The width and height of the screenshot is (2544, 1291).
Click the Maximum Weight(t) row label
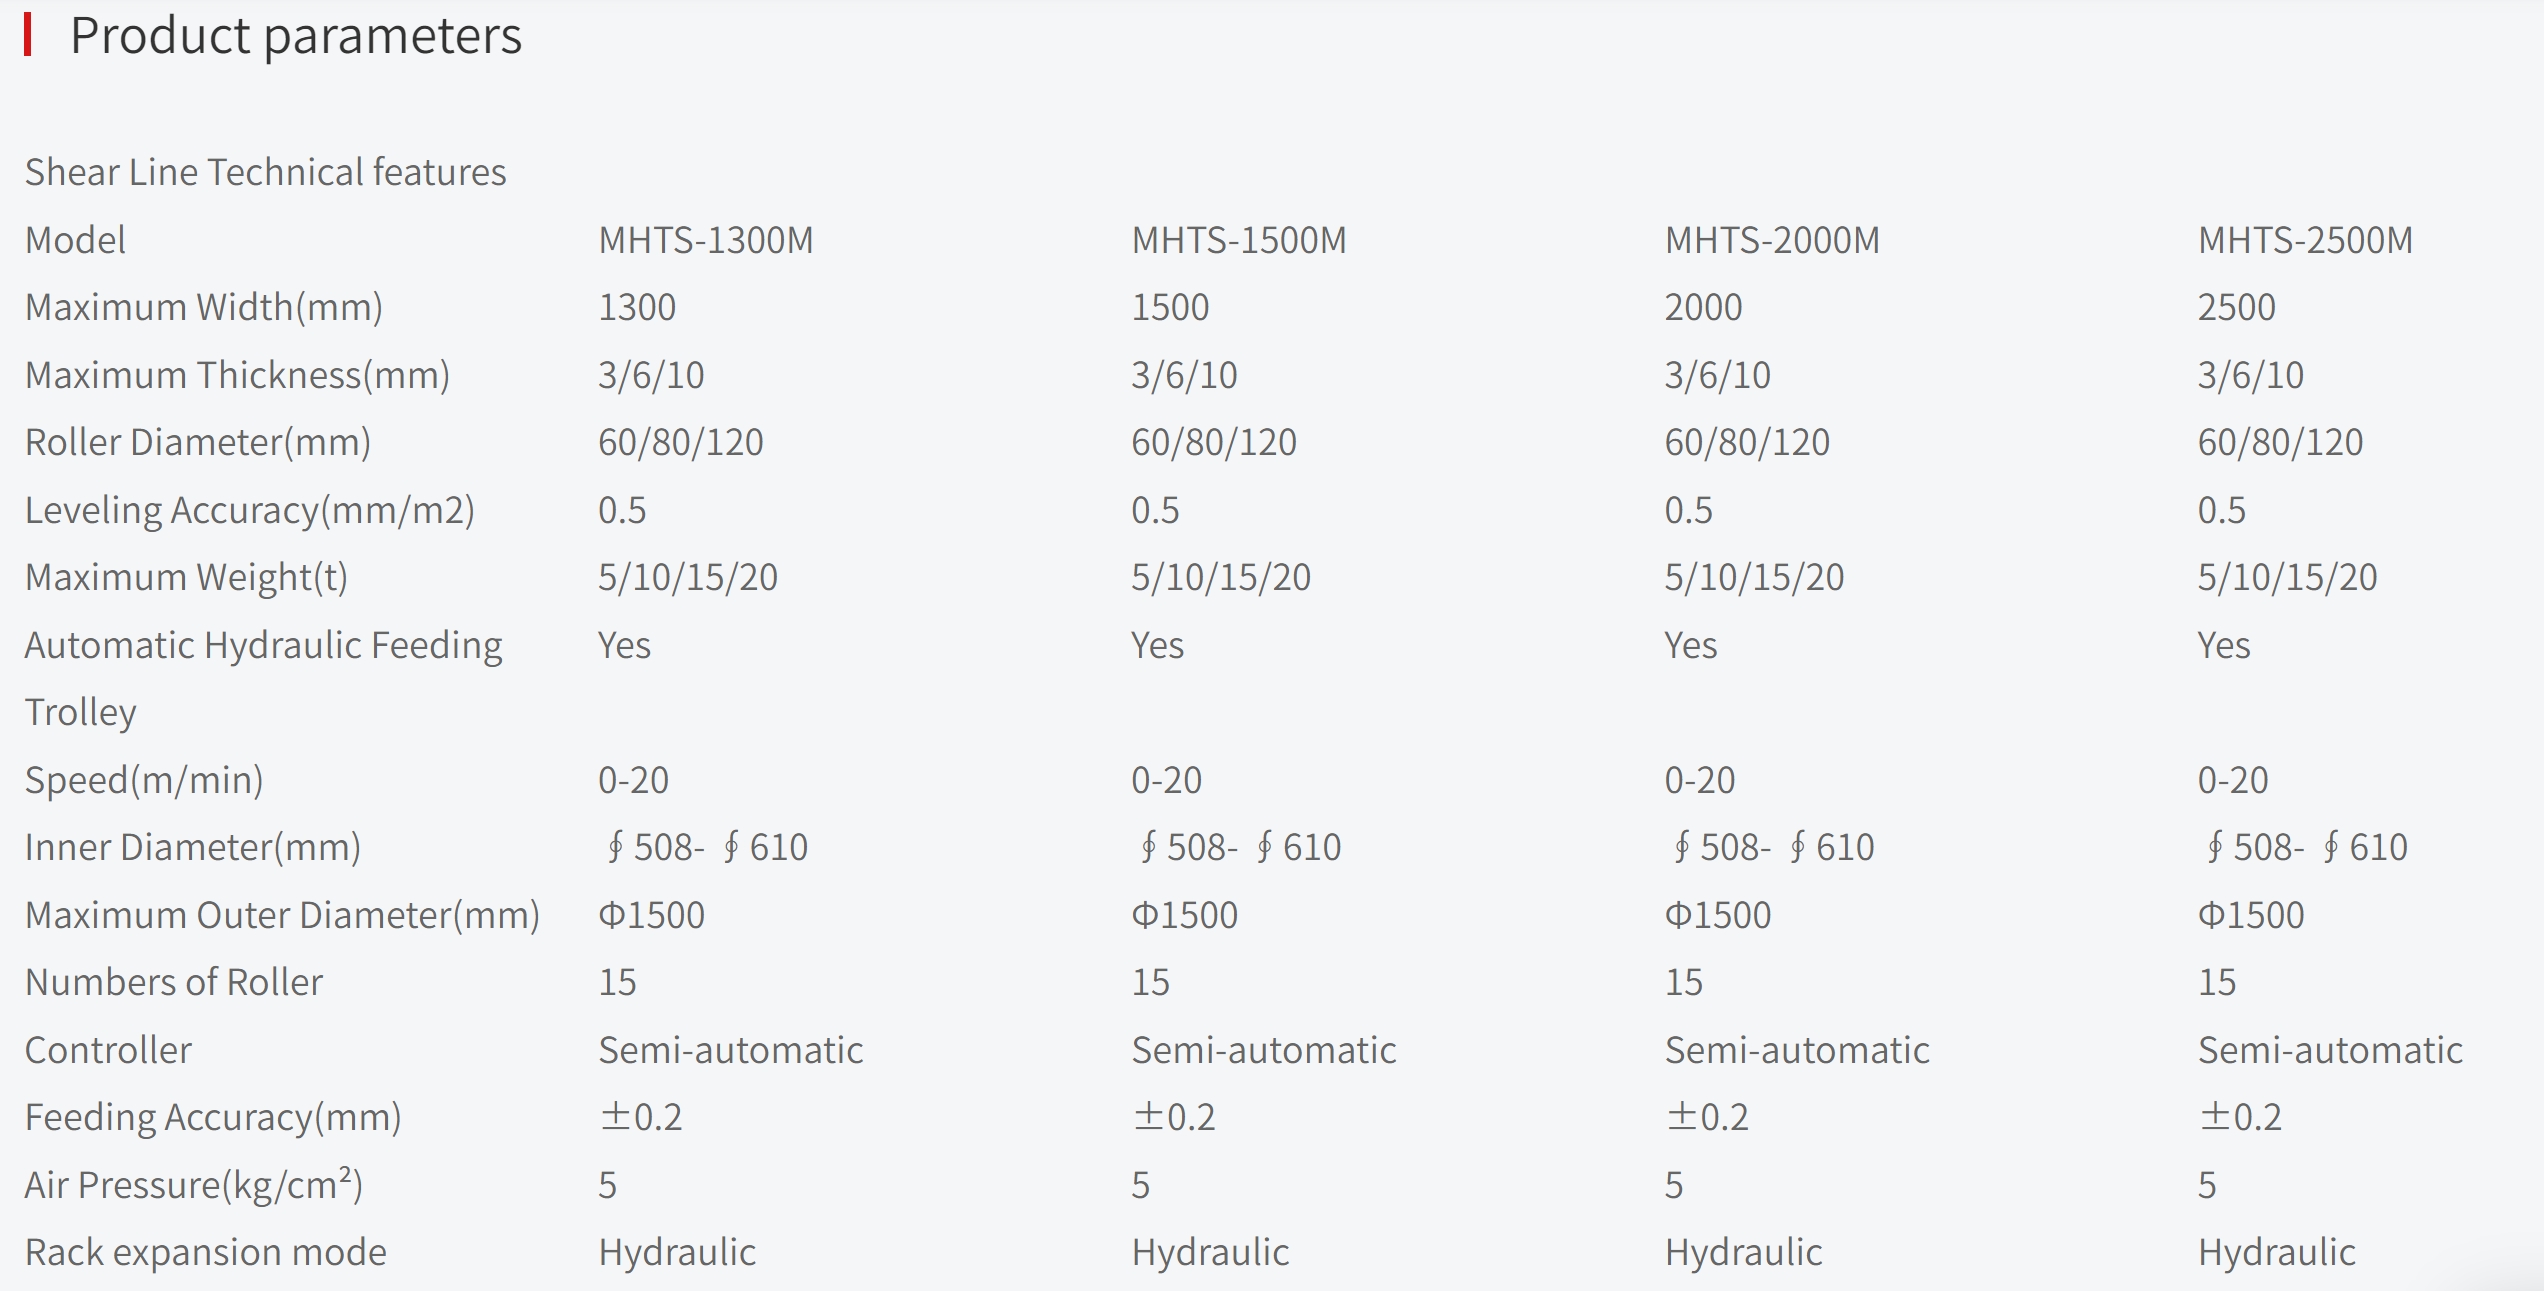[186, 578]
